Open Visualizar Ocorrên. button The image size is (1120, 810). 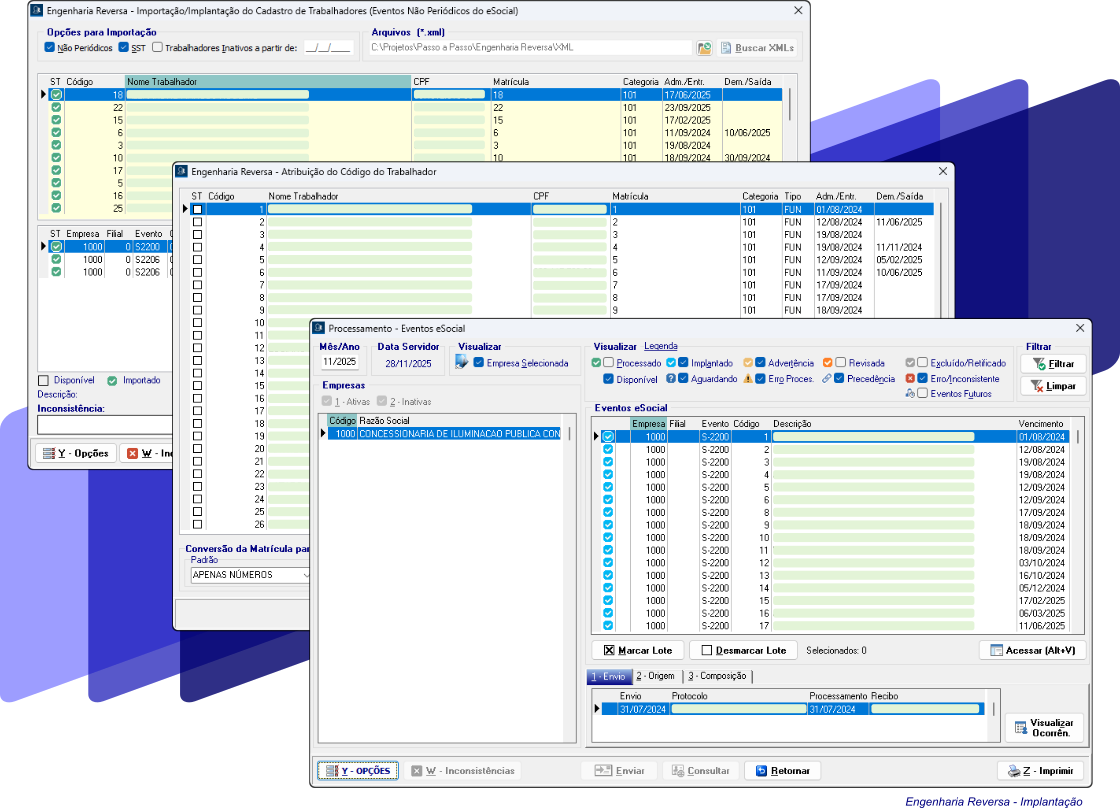coord(1043,727)
